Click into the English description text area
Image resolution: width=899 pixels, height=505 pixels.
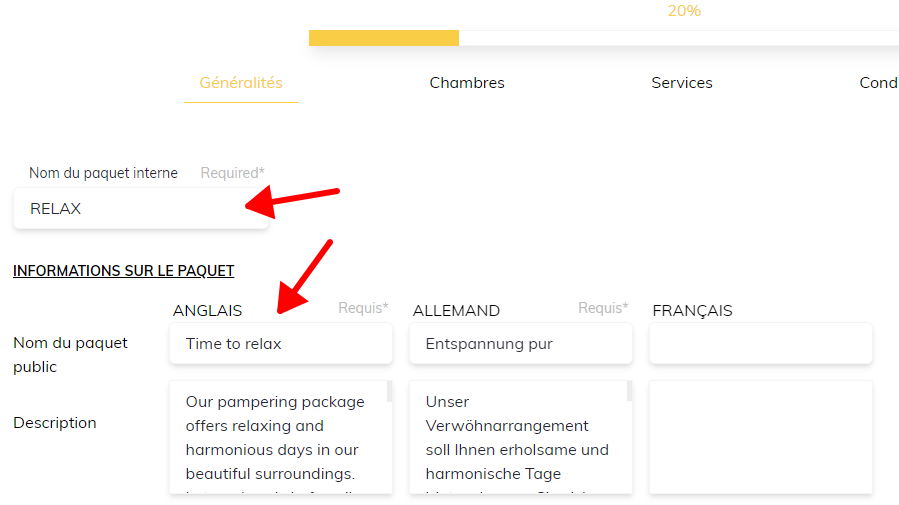(275, 438)
